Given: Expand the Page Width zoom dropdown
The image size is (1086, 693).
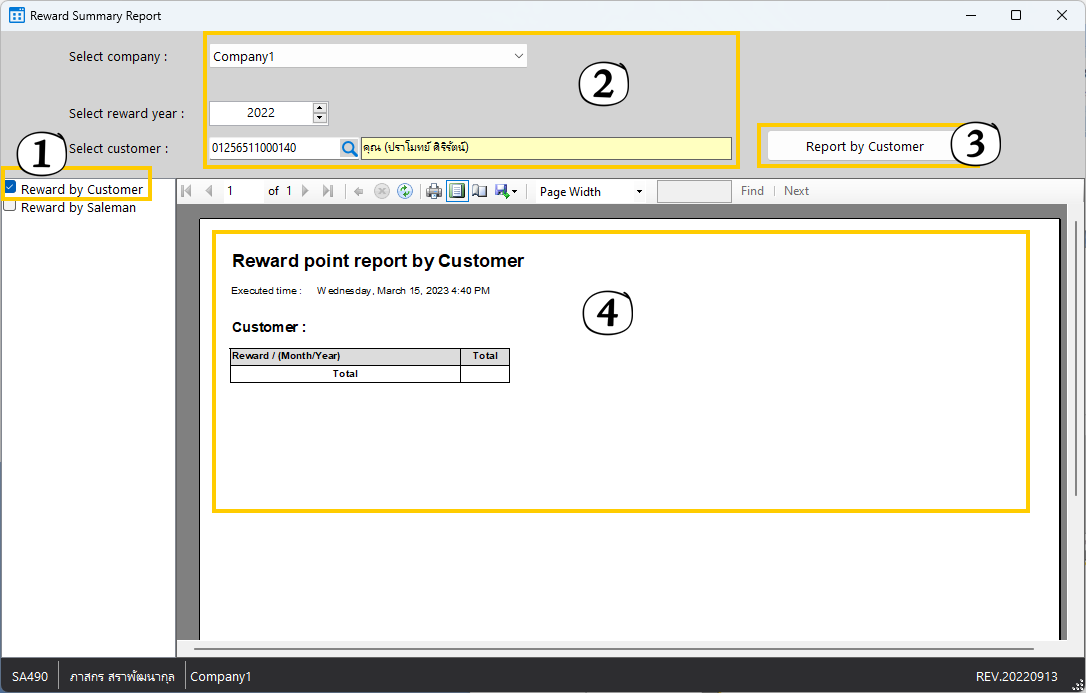Looking at the screenshot, I should click(x=639, y=192).
